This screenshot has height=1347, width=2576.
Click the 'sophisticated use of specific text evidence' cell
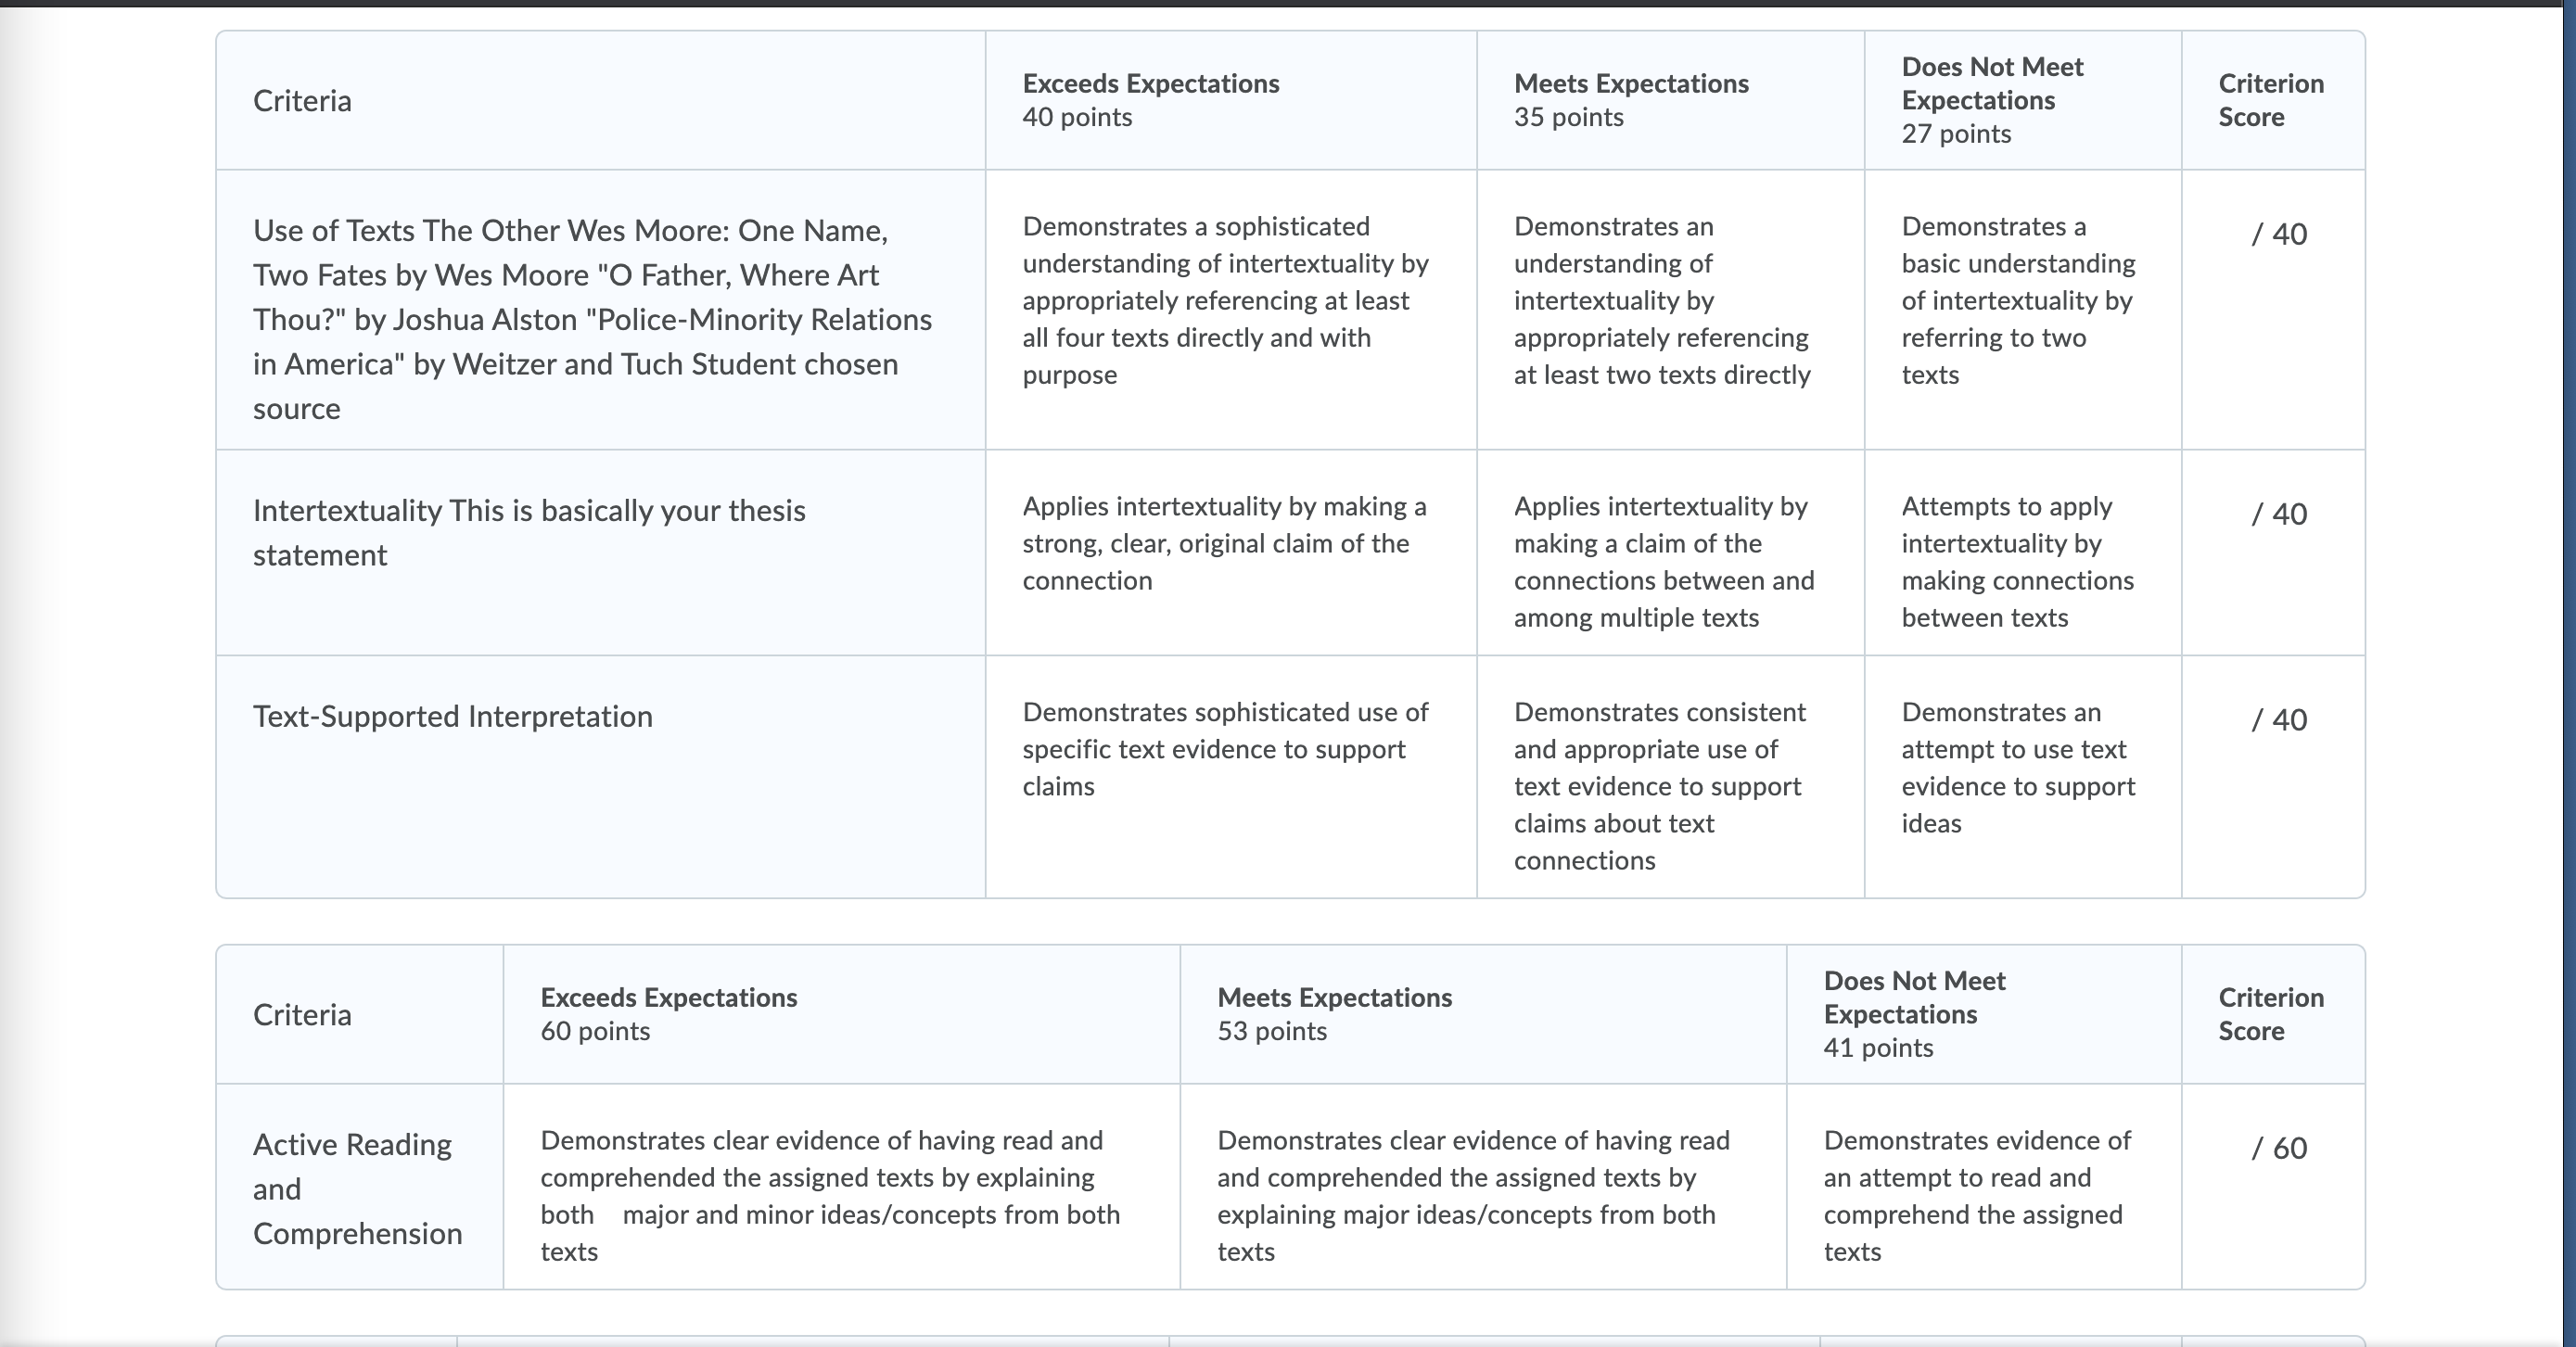tap(1231, 777)
